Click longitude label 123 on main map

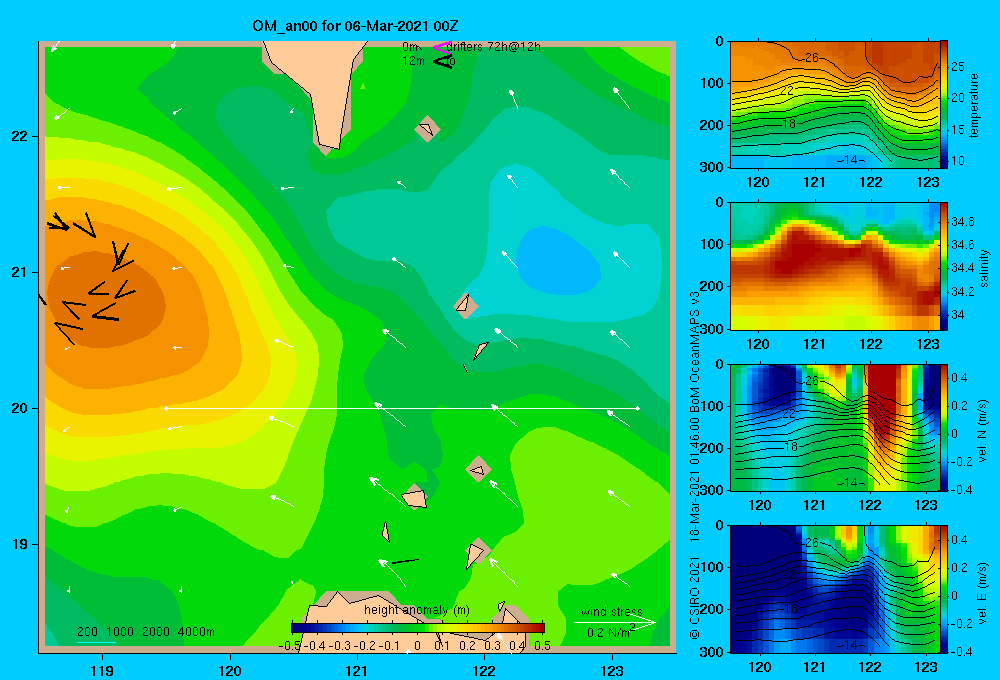coord(612,670)
